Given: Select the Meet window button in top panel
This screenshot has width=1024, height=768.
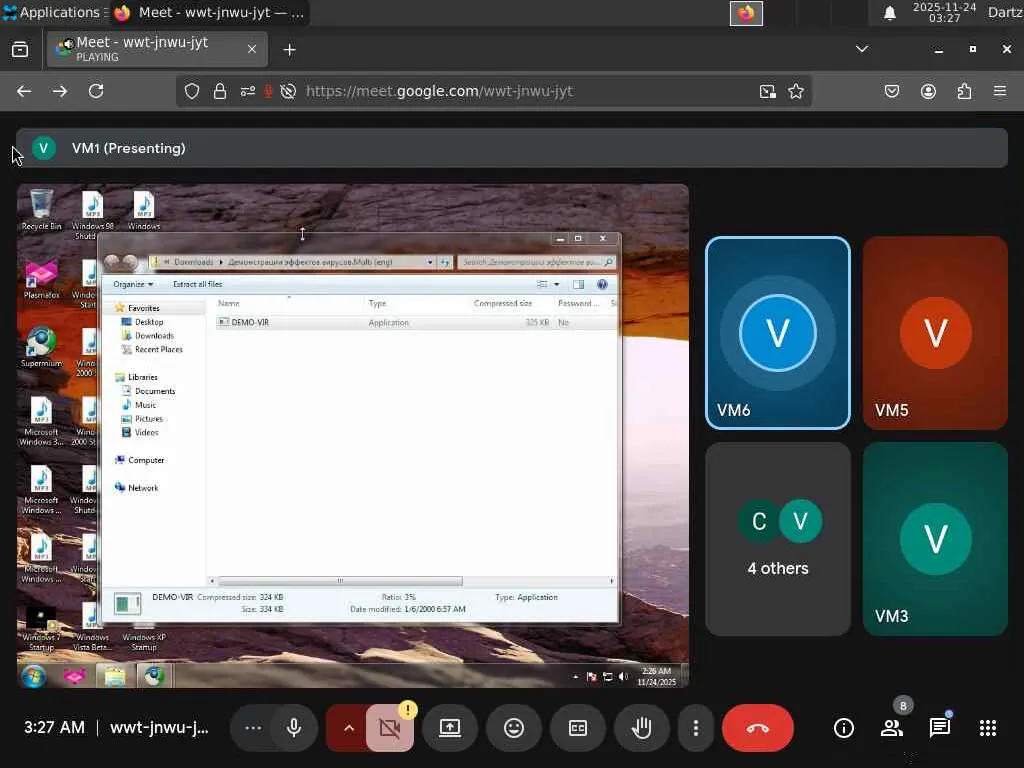Looking at the screenshot, I should pos(210,12).
